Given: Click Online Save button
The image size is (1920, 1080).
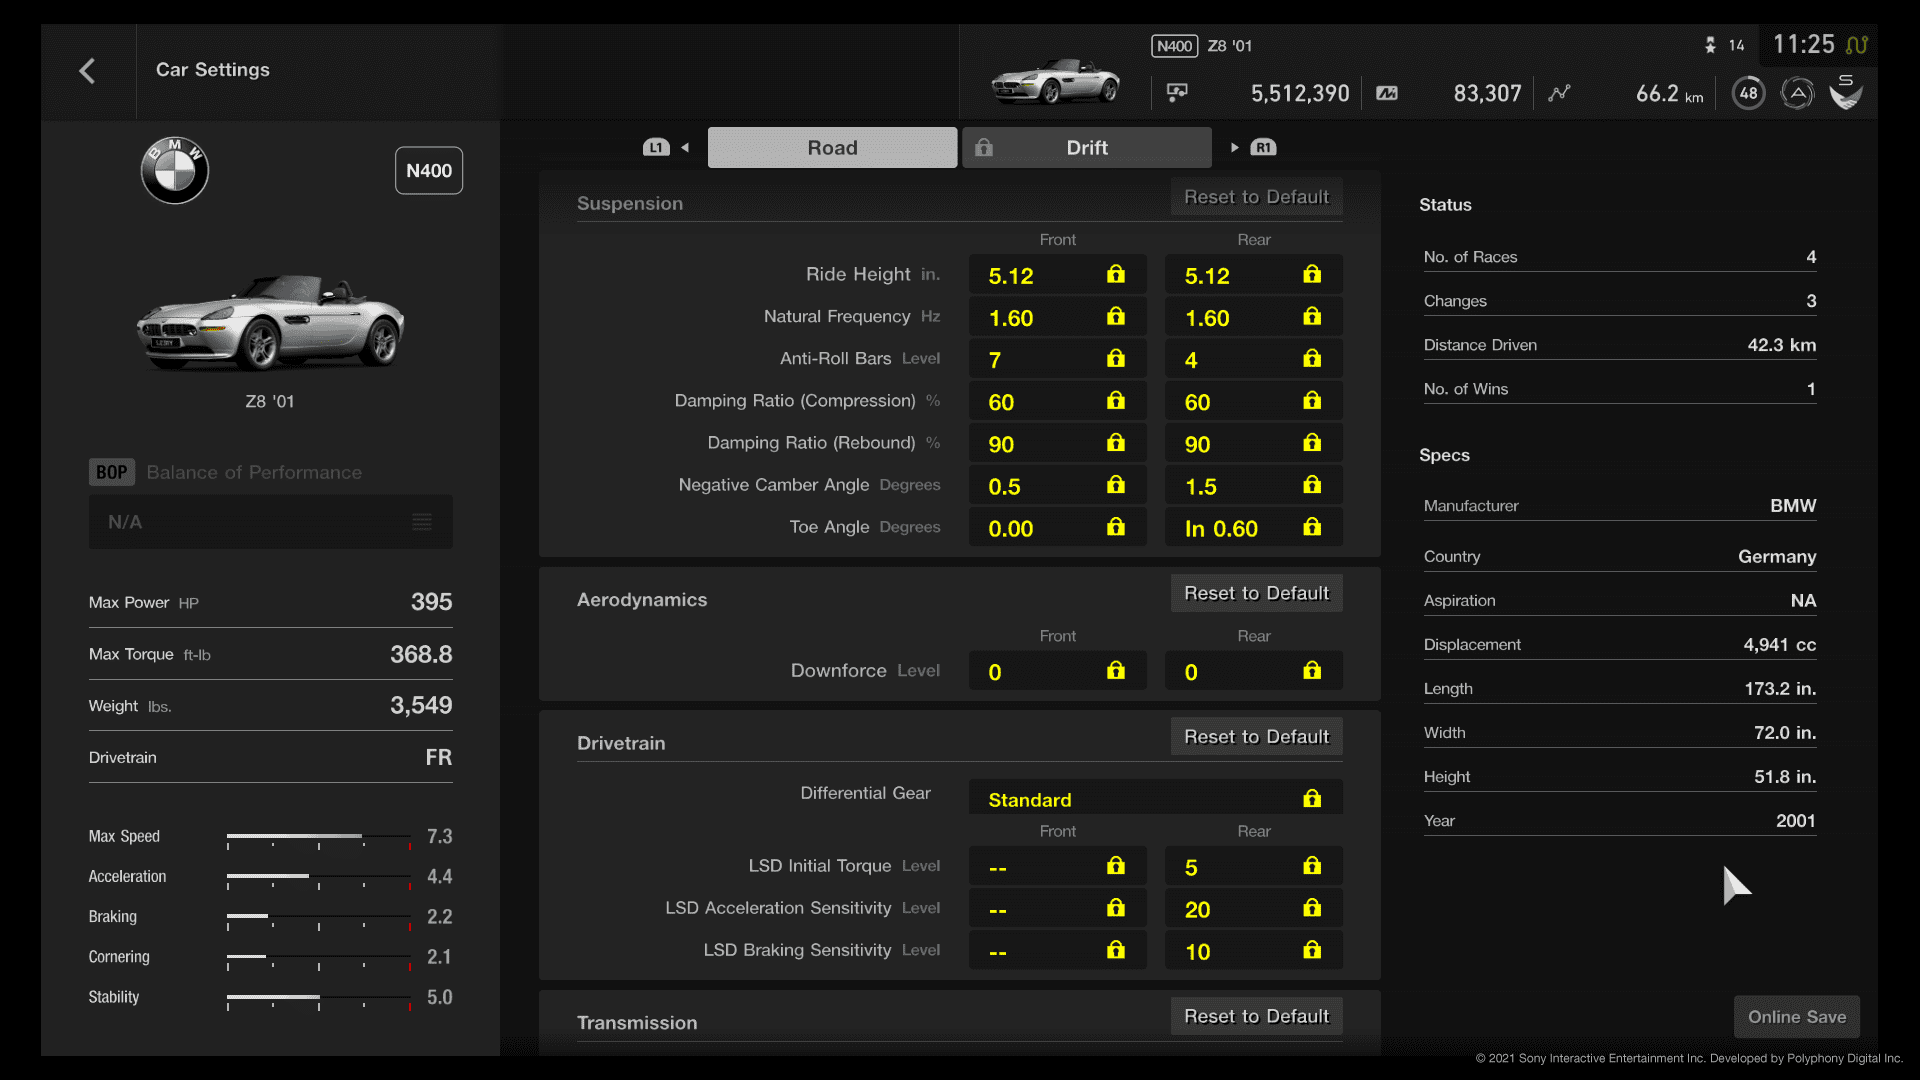Looking at the screenshot, I should [1796, 1015].
